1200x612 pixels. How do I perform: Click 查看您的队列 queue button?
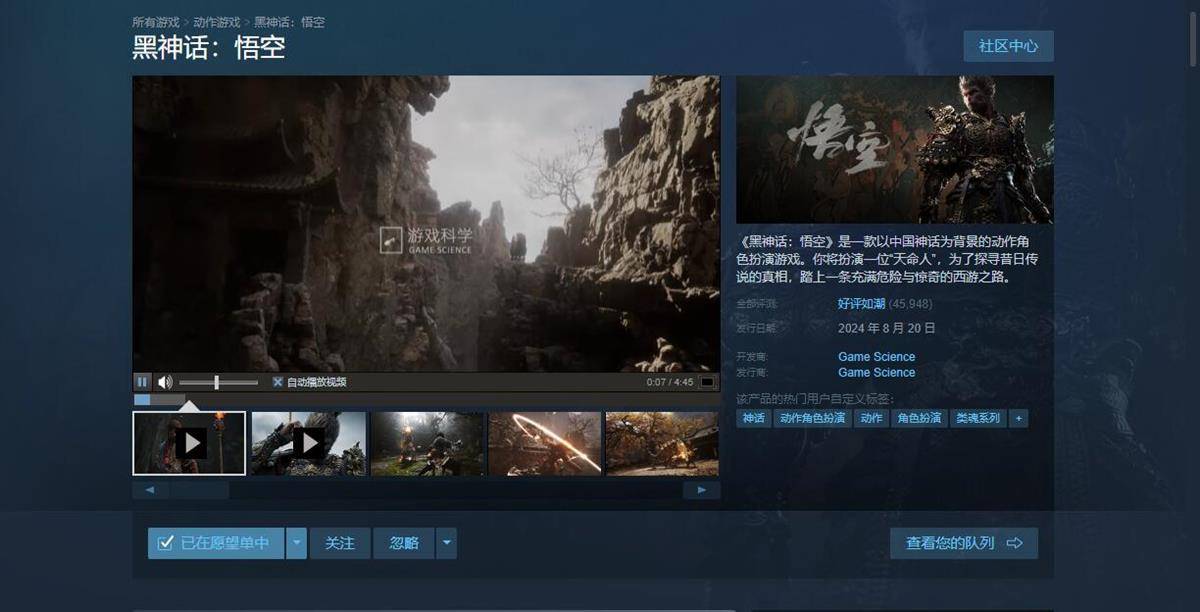click(x=964, y=543)
